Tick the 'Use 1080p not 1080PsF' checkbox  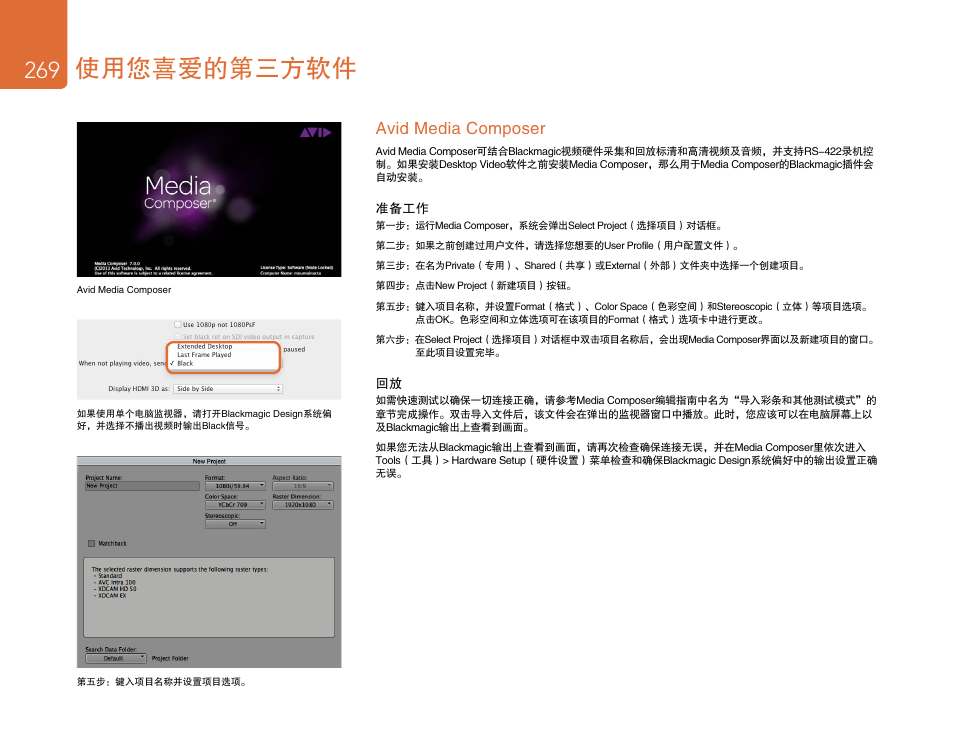(178, 324)
